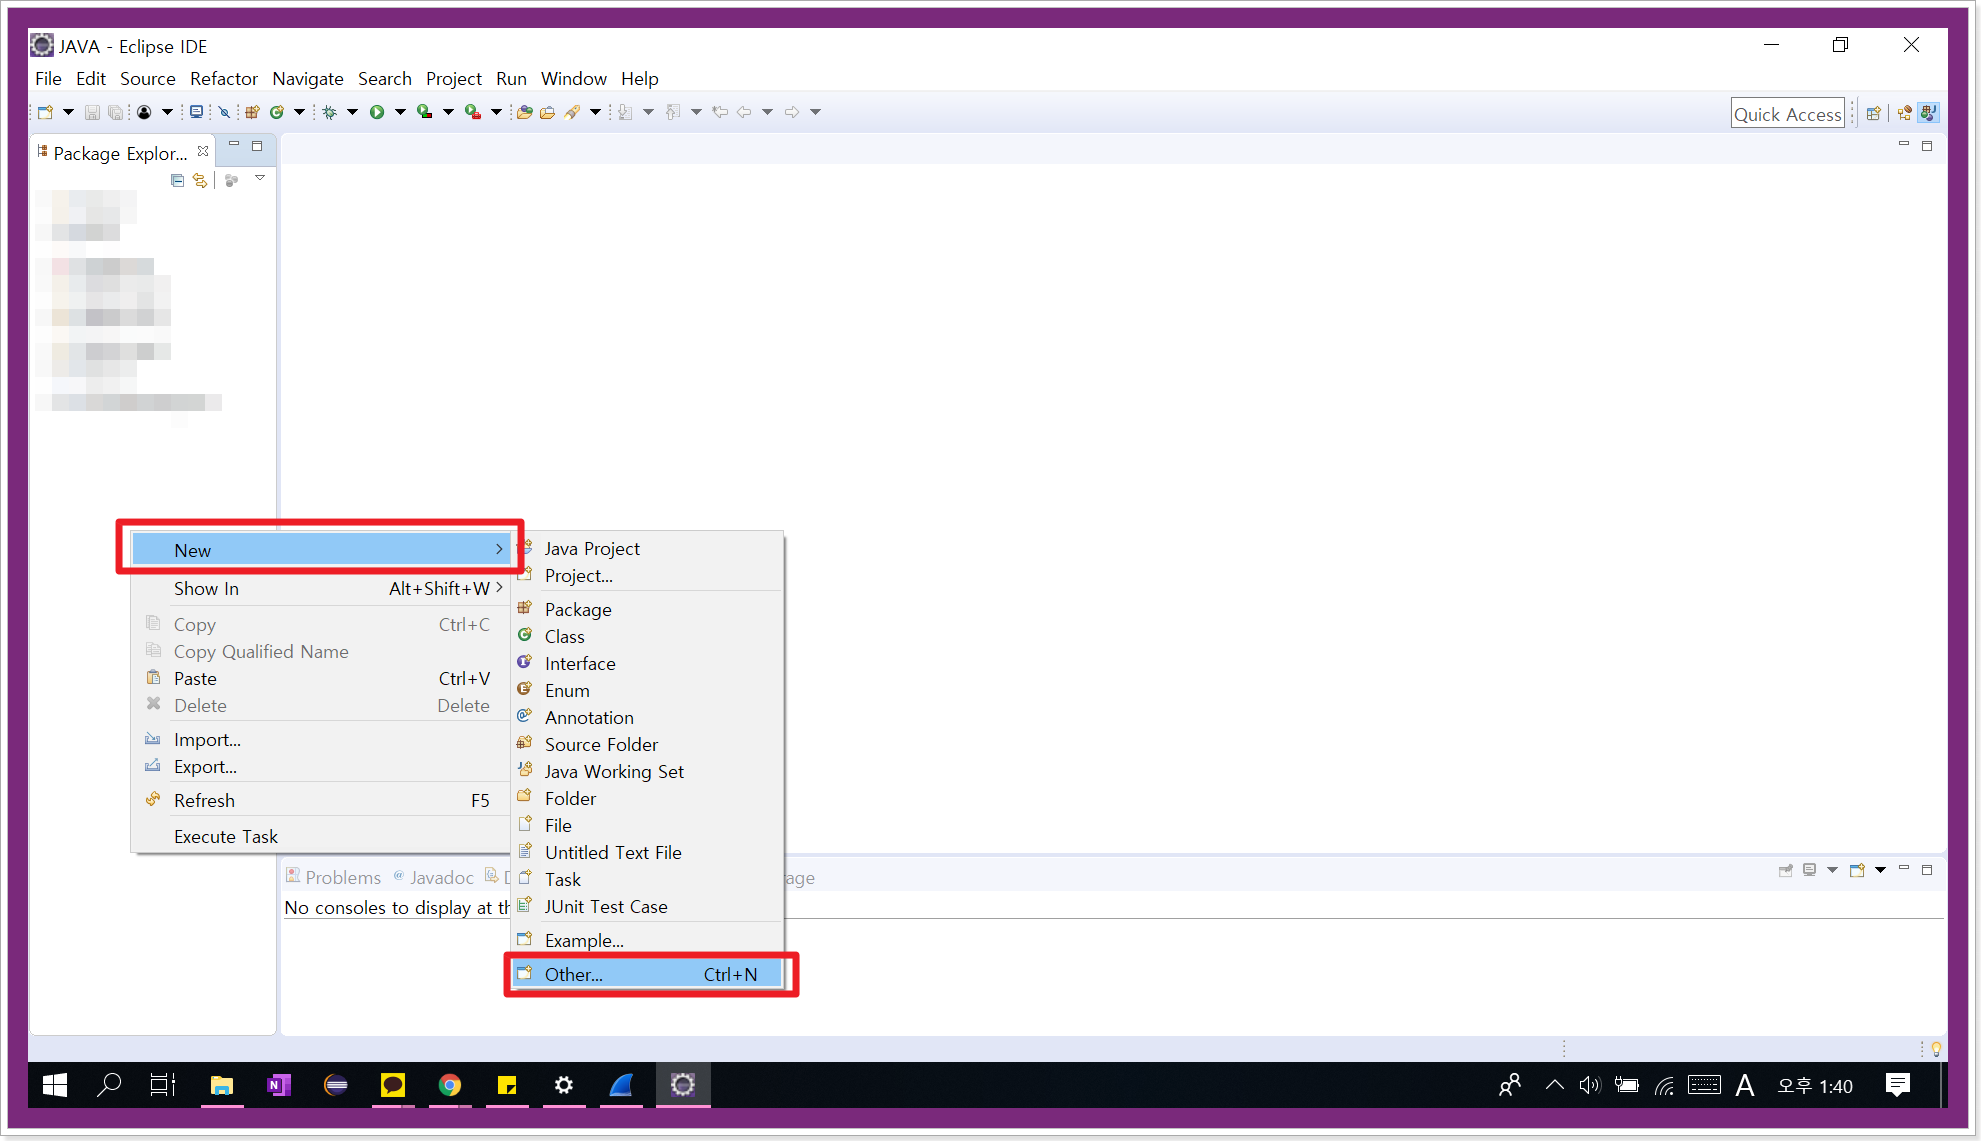The image size is (1981, 1141).
Task: Click the Windows Start button
Action: tap(55, 1085)
